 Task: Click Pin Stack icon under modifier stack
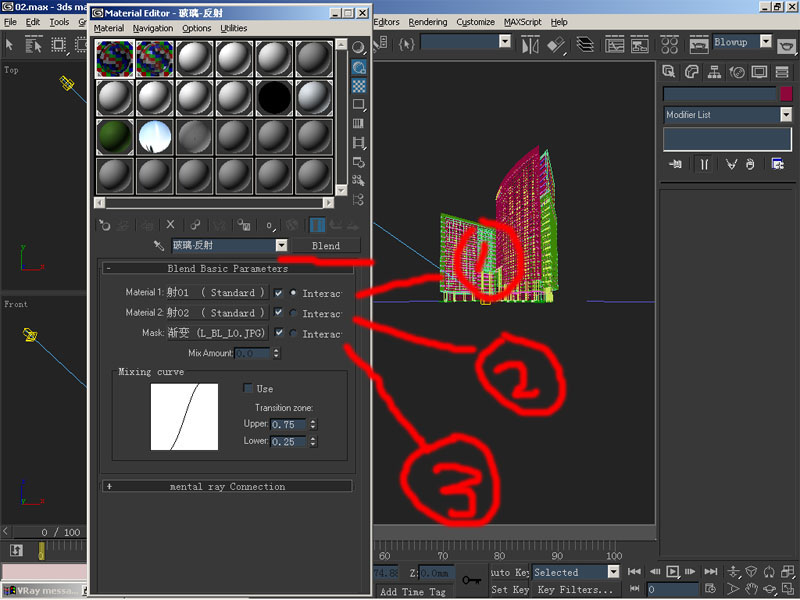pos(675,164)
